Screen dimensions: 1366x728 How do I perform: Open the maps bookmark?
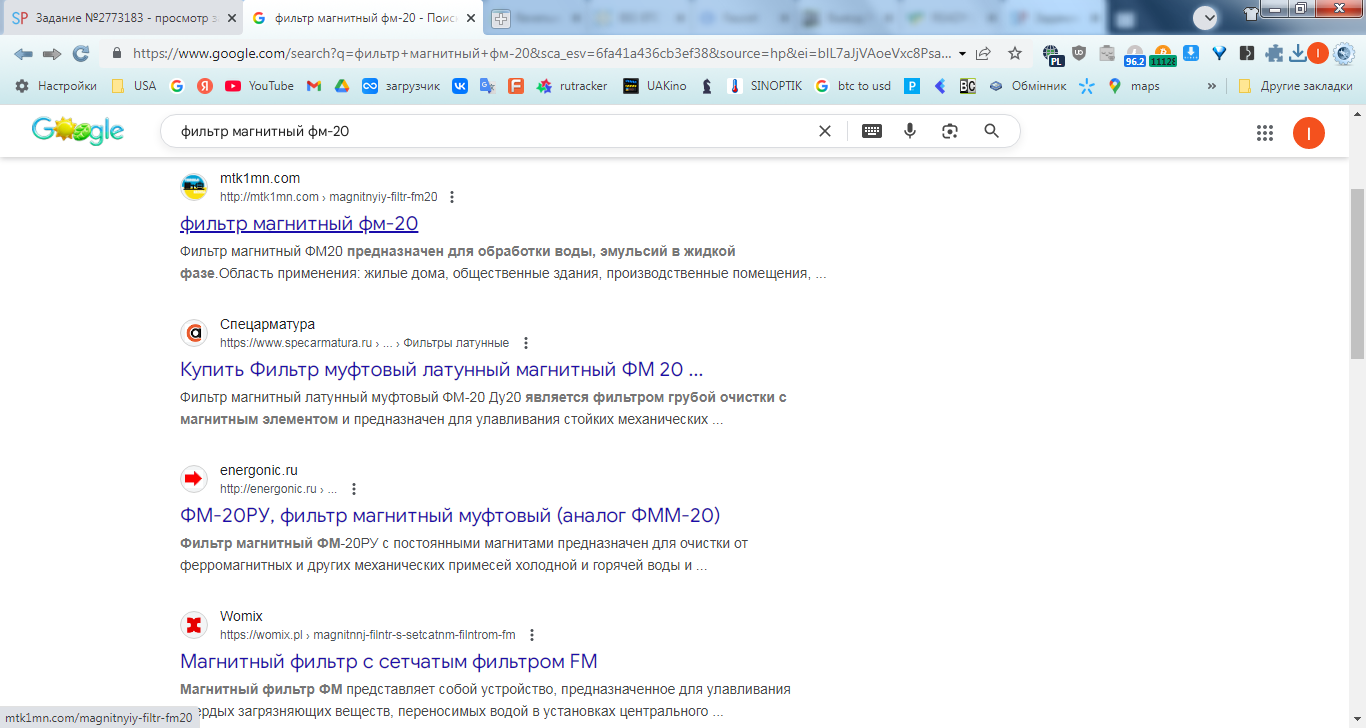(x=1133, y=86)
